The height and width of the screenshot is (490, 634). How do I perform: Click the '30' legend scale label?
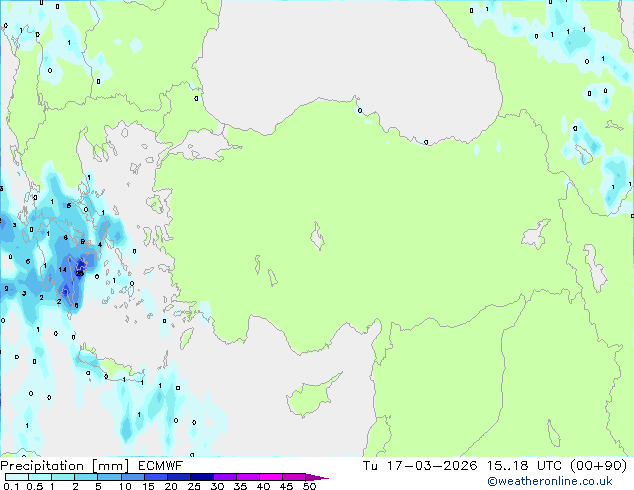point(217,486)
